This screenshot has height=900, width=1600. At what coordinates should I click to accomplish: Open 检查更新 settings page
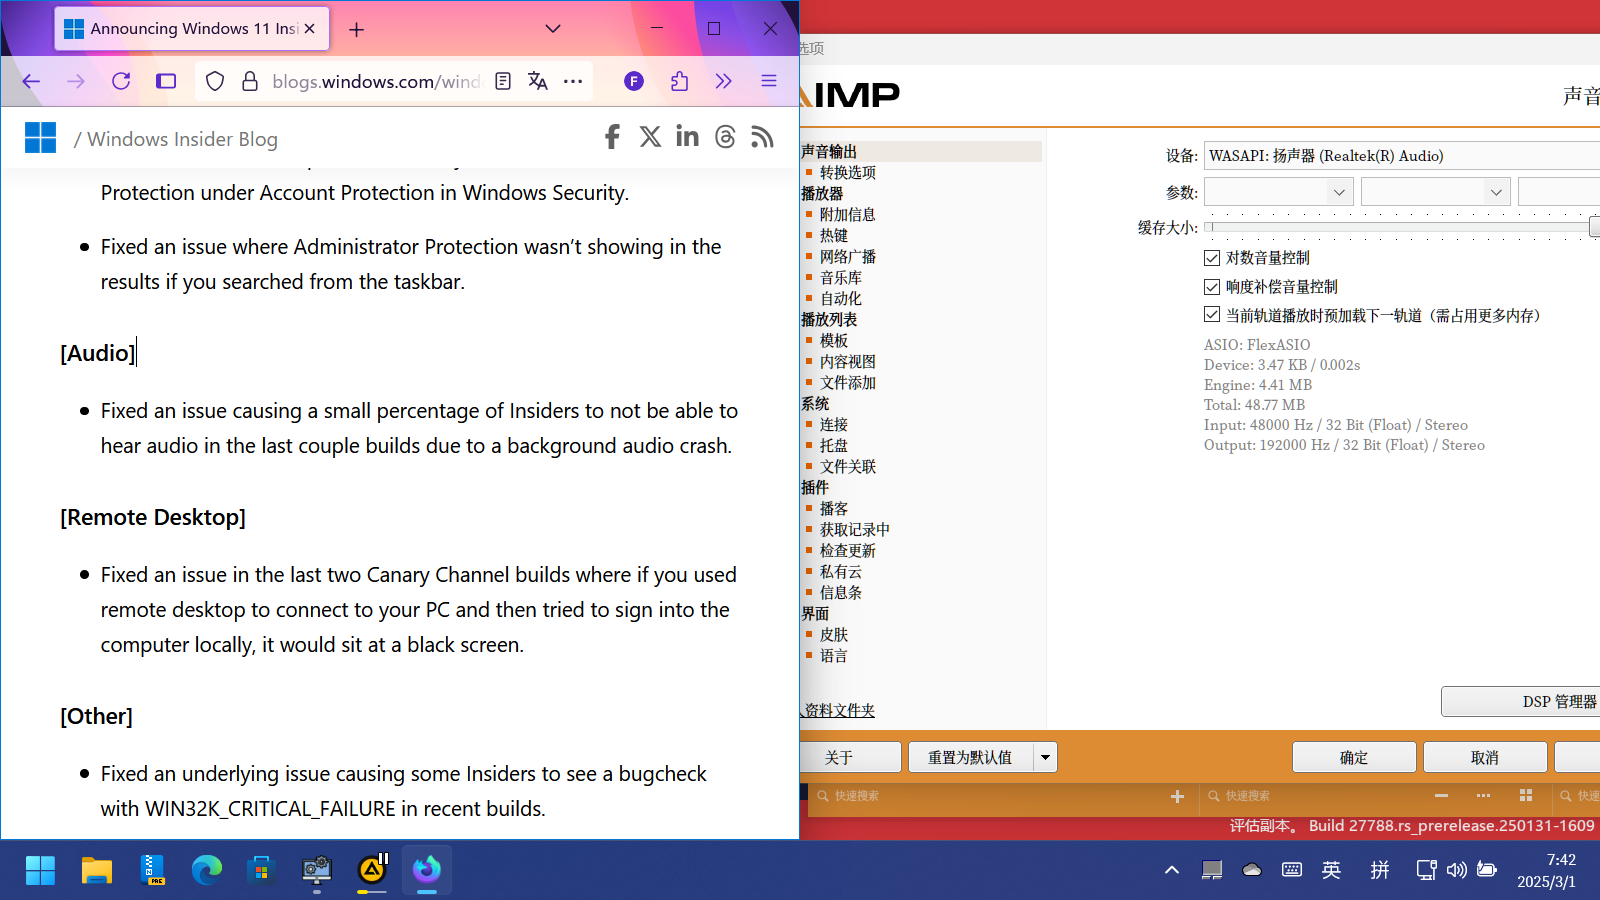tap(848, 550)
